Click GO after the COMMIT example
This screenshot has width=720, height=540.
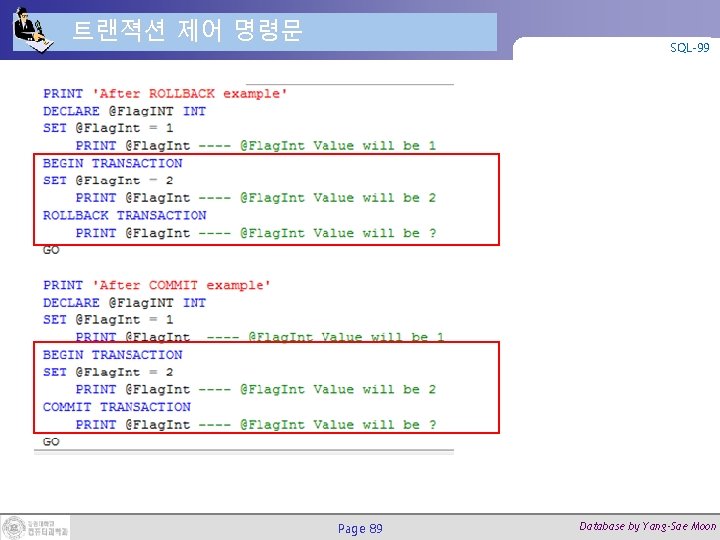pos(51,441)
